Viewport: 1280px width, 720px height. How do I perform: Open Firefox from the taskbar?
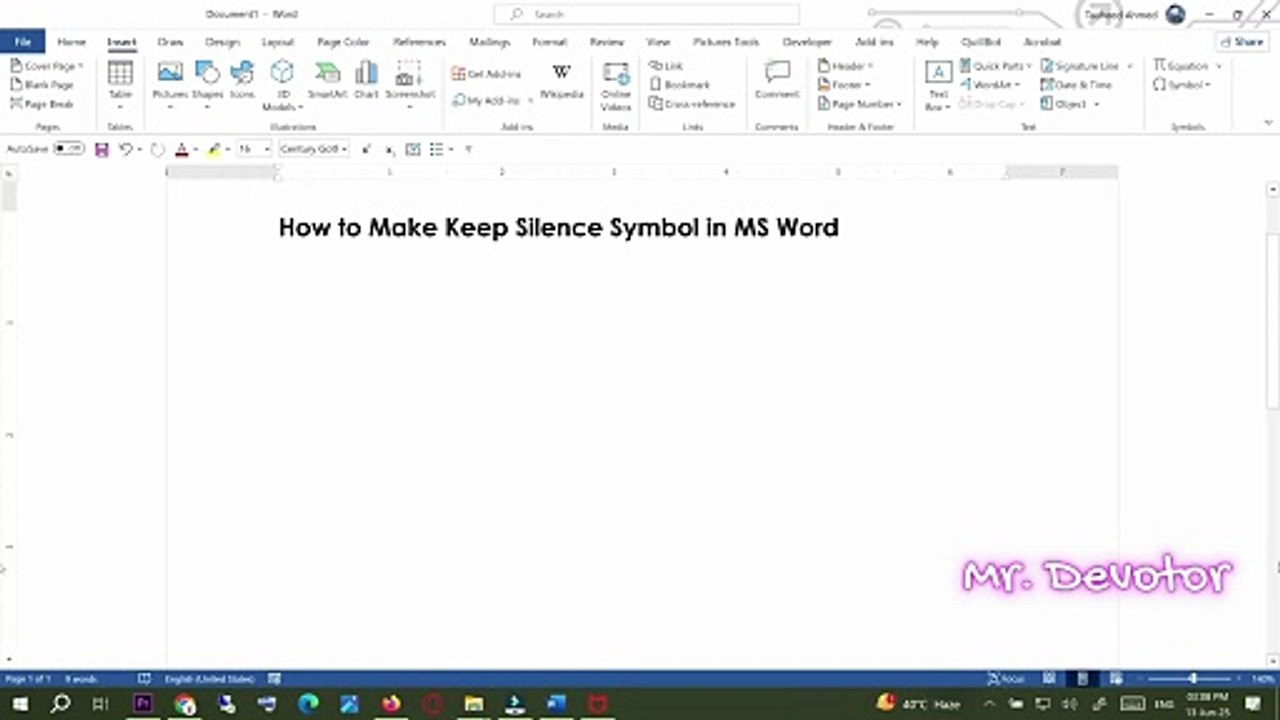(x=391, y=704)
